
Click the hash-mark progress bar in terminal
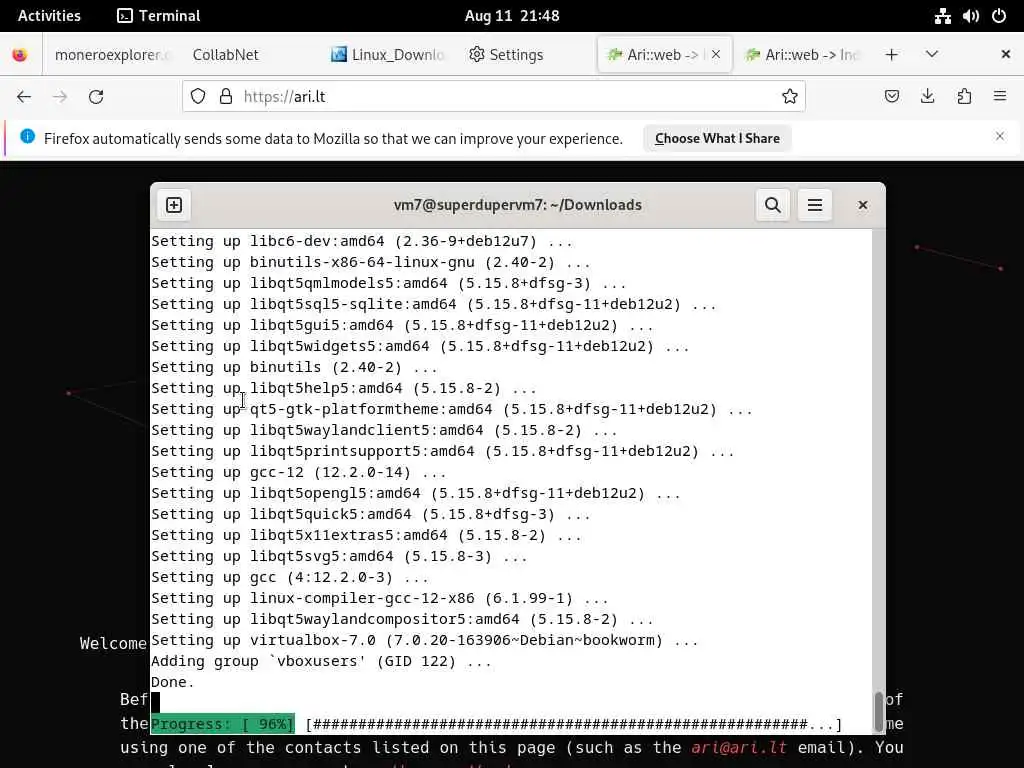tap(573, 724)
